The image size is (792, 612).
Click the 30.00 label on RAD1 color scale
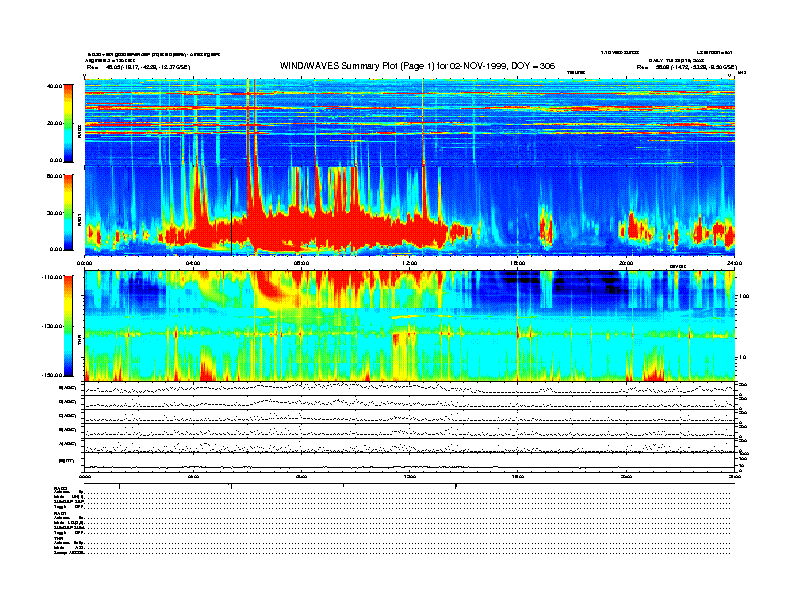point(54,213)
